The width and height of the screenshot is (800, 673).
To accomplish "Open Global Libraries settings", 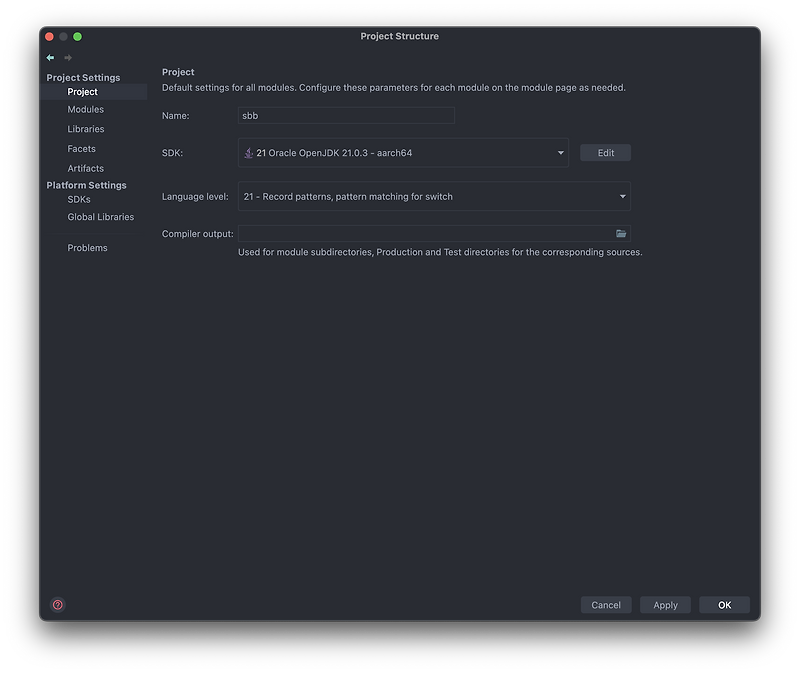I will click(x=100, y=217).
